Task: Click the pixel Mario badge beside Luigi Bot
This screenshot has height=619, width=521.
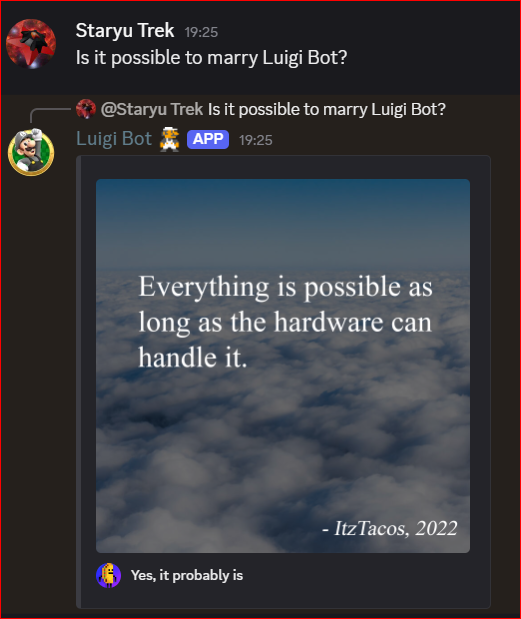Action: pyautogui.click(x=169, y=139)
